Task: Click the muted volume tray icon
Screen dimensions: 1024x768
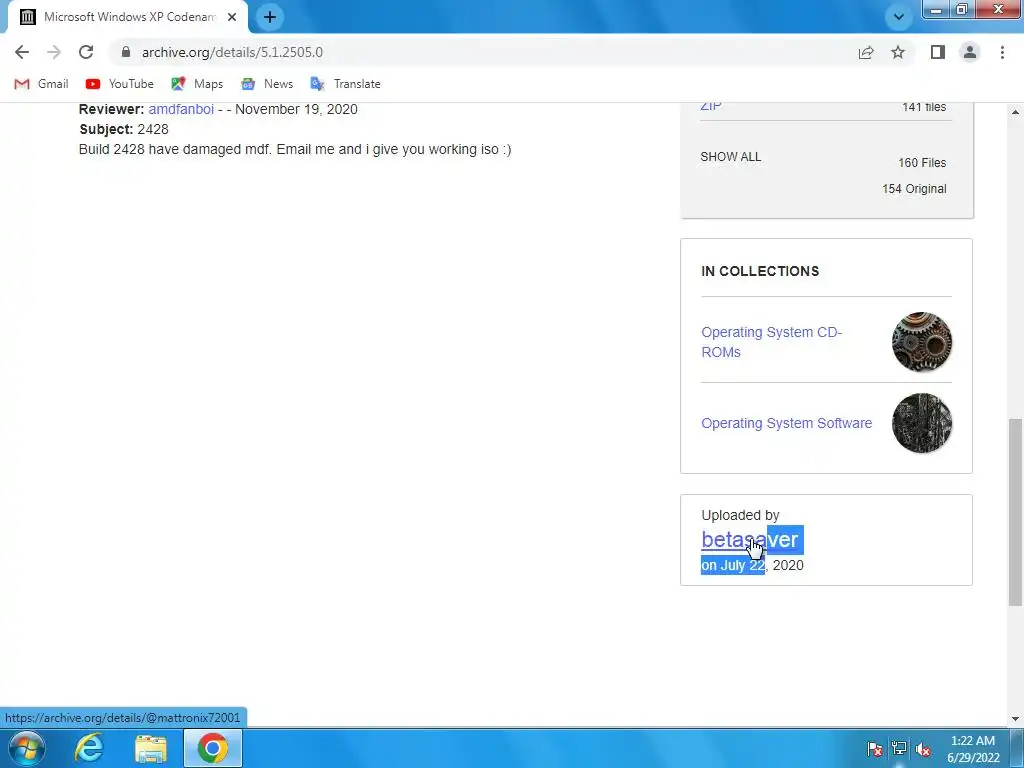Action: [923, 749]
